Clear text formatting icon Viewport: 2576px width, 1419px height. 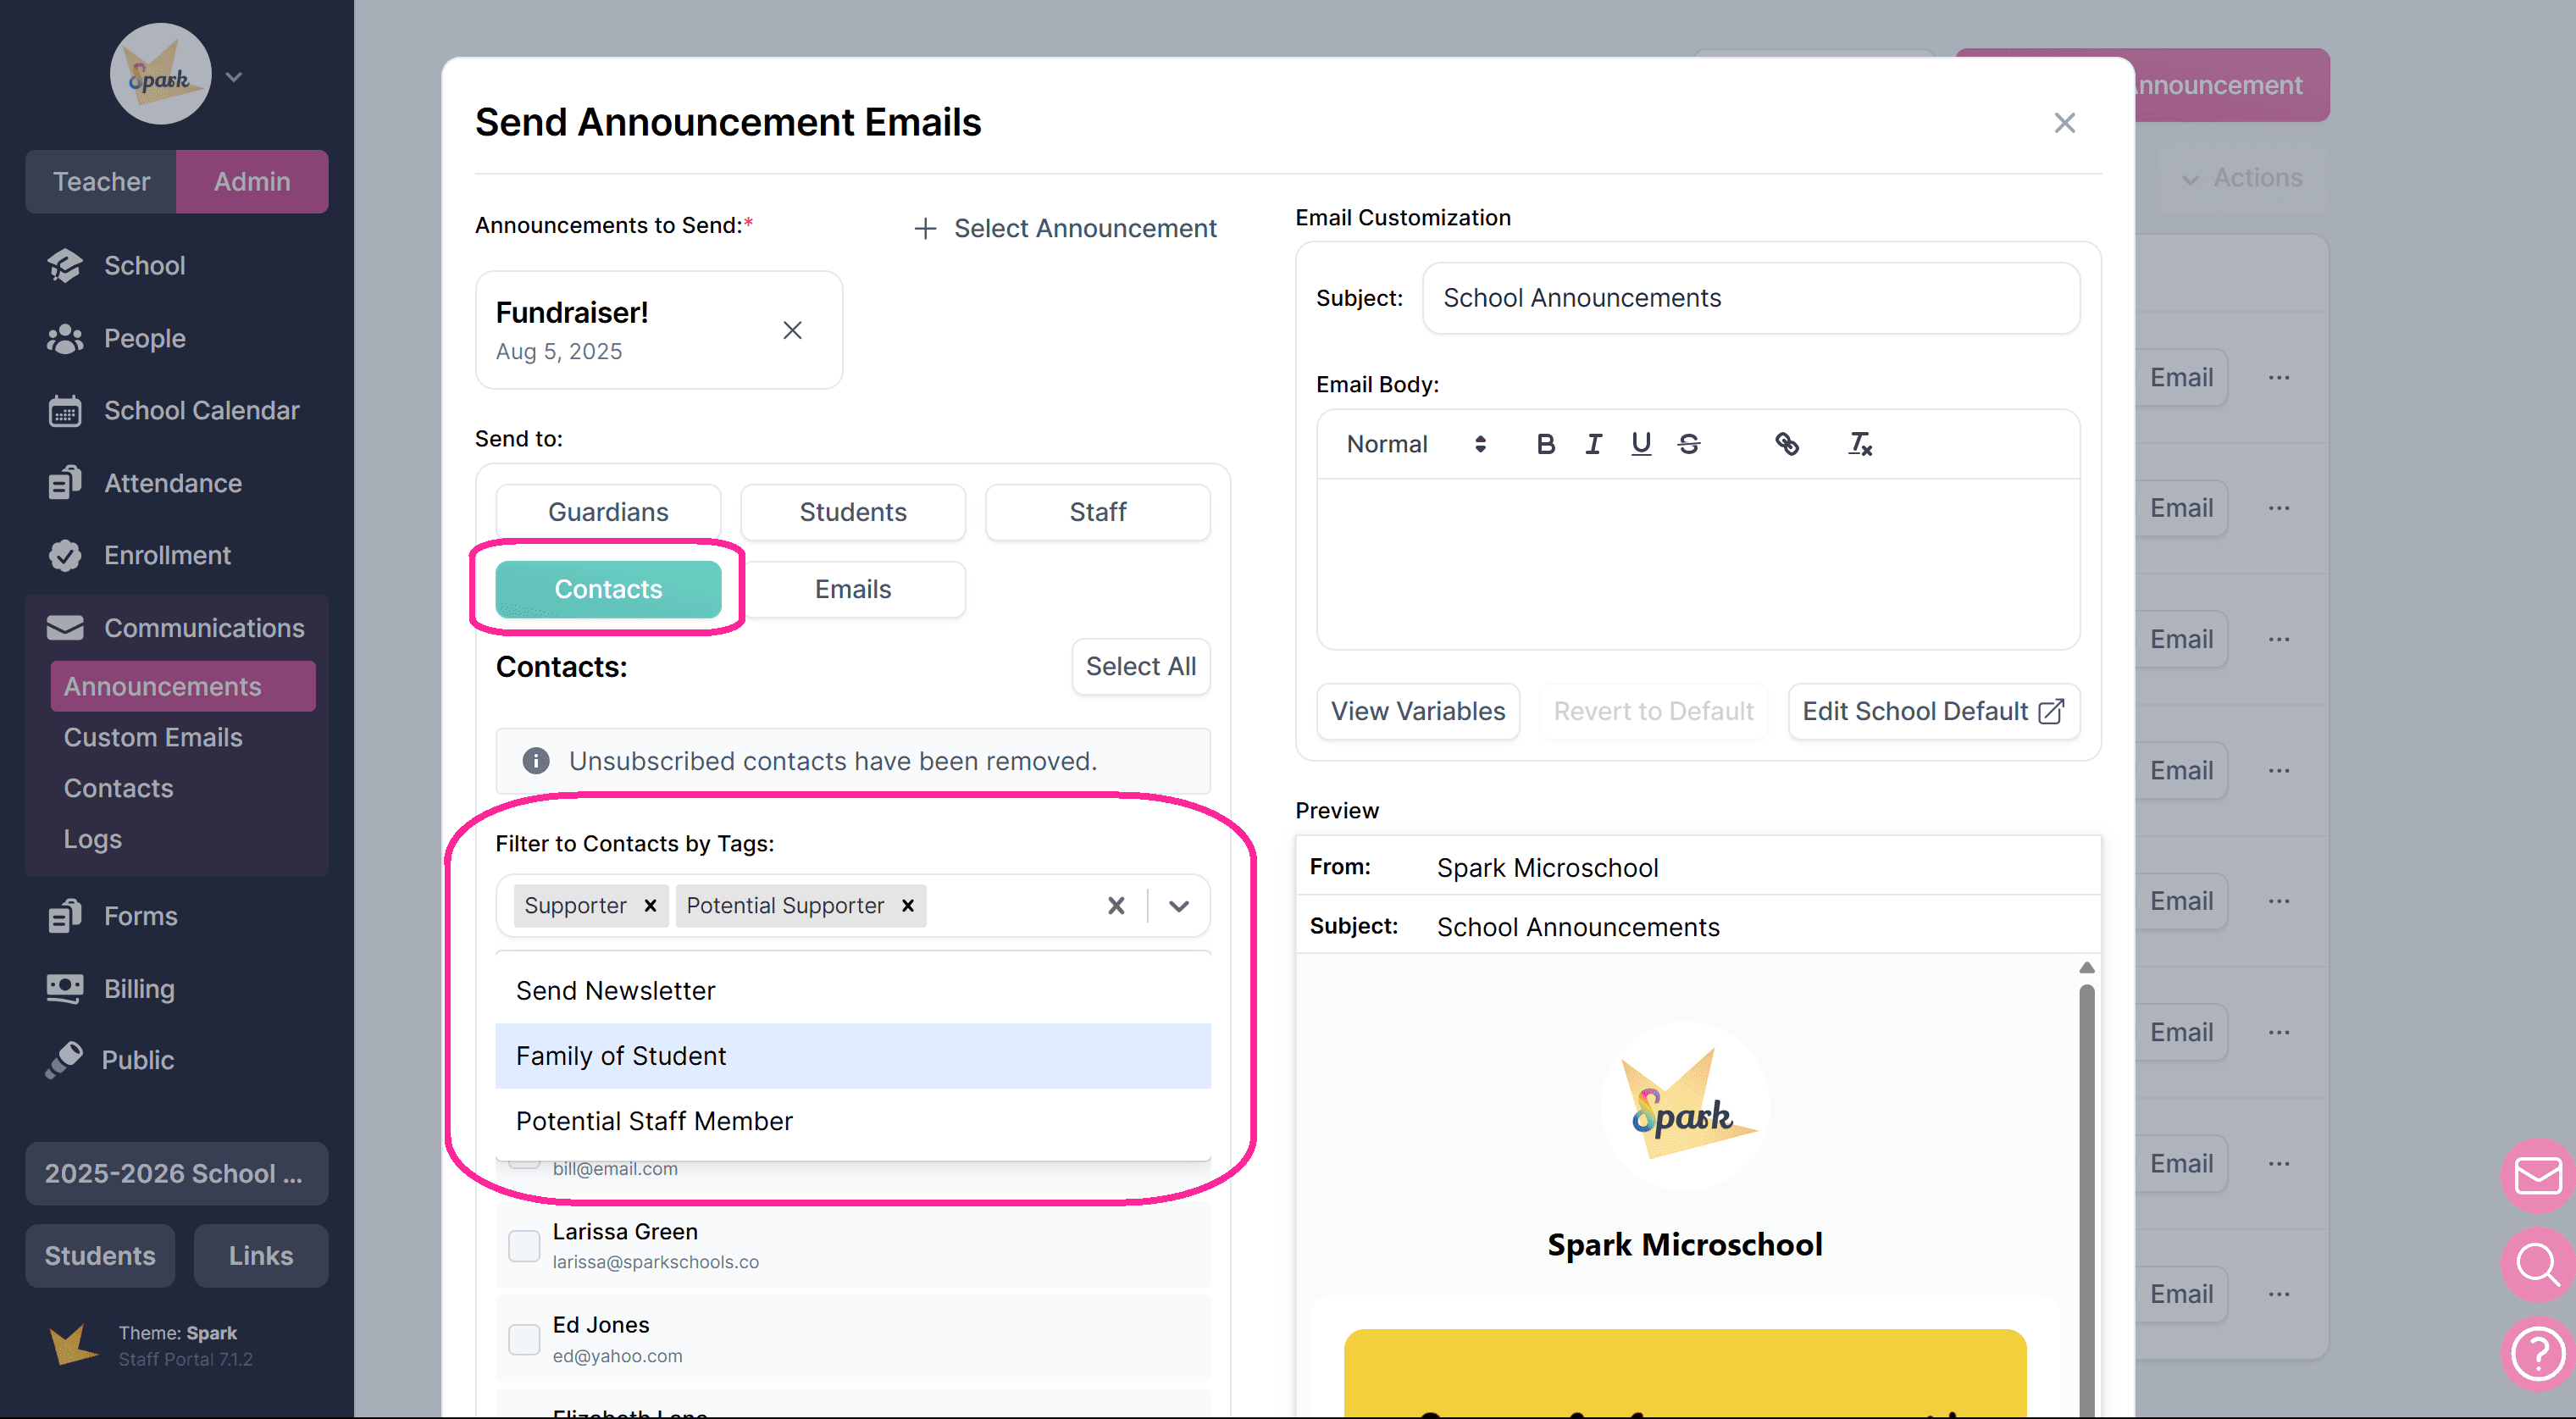1859,444
